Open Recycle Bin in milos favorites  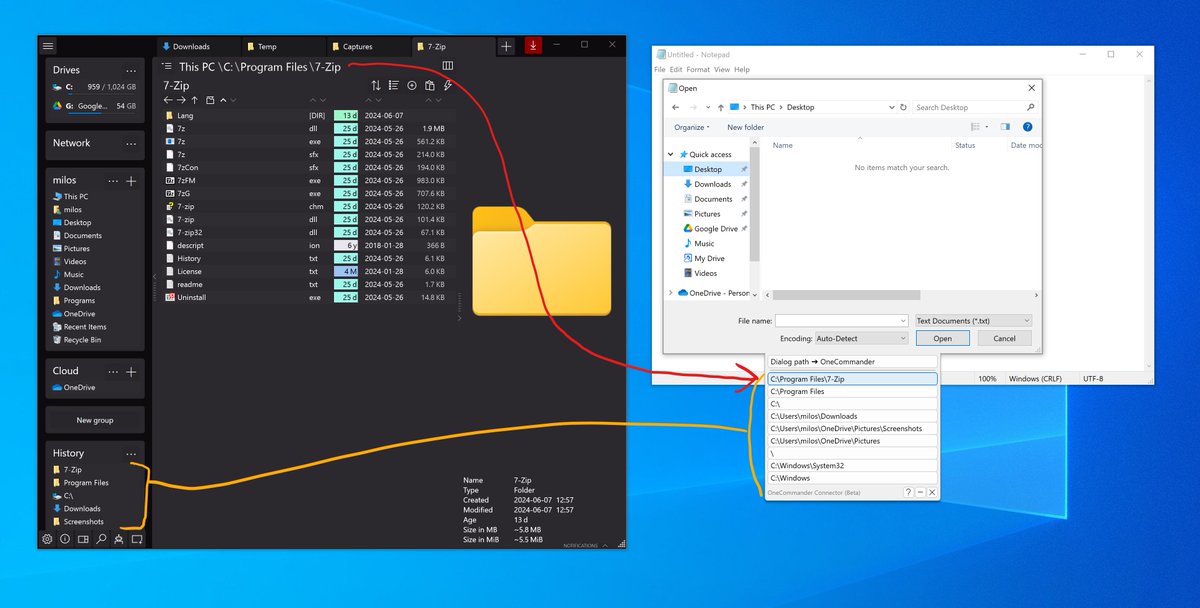pos(82,340)
